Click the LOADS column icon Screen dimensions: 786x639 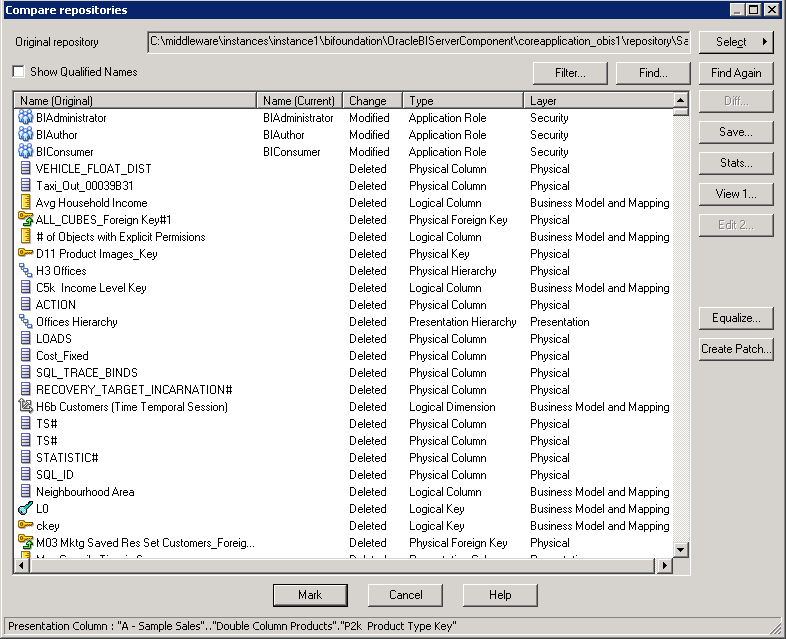[26, 339]
